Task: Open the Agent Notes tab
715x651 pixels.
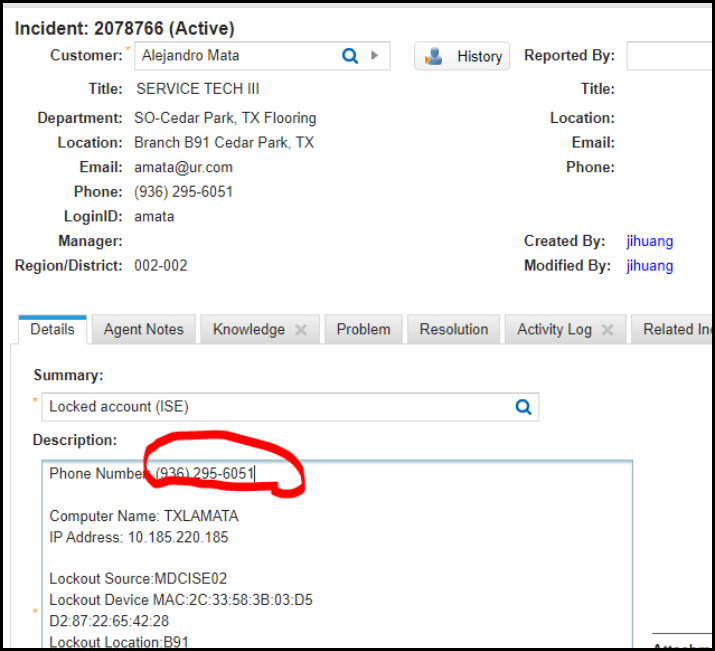Action: [144, 329]
